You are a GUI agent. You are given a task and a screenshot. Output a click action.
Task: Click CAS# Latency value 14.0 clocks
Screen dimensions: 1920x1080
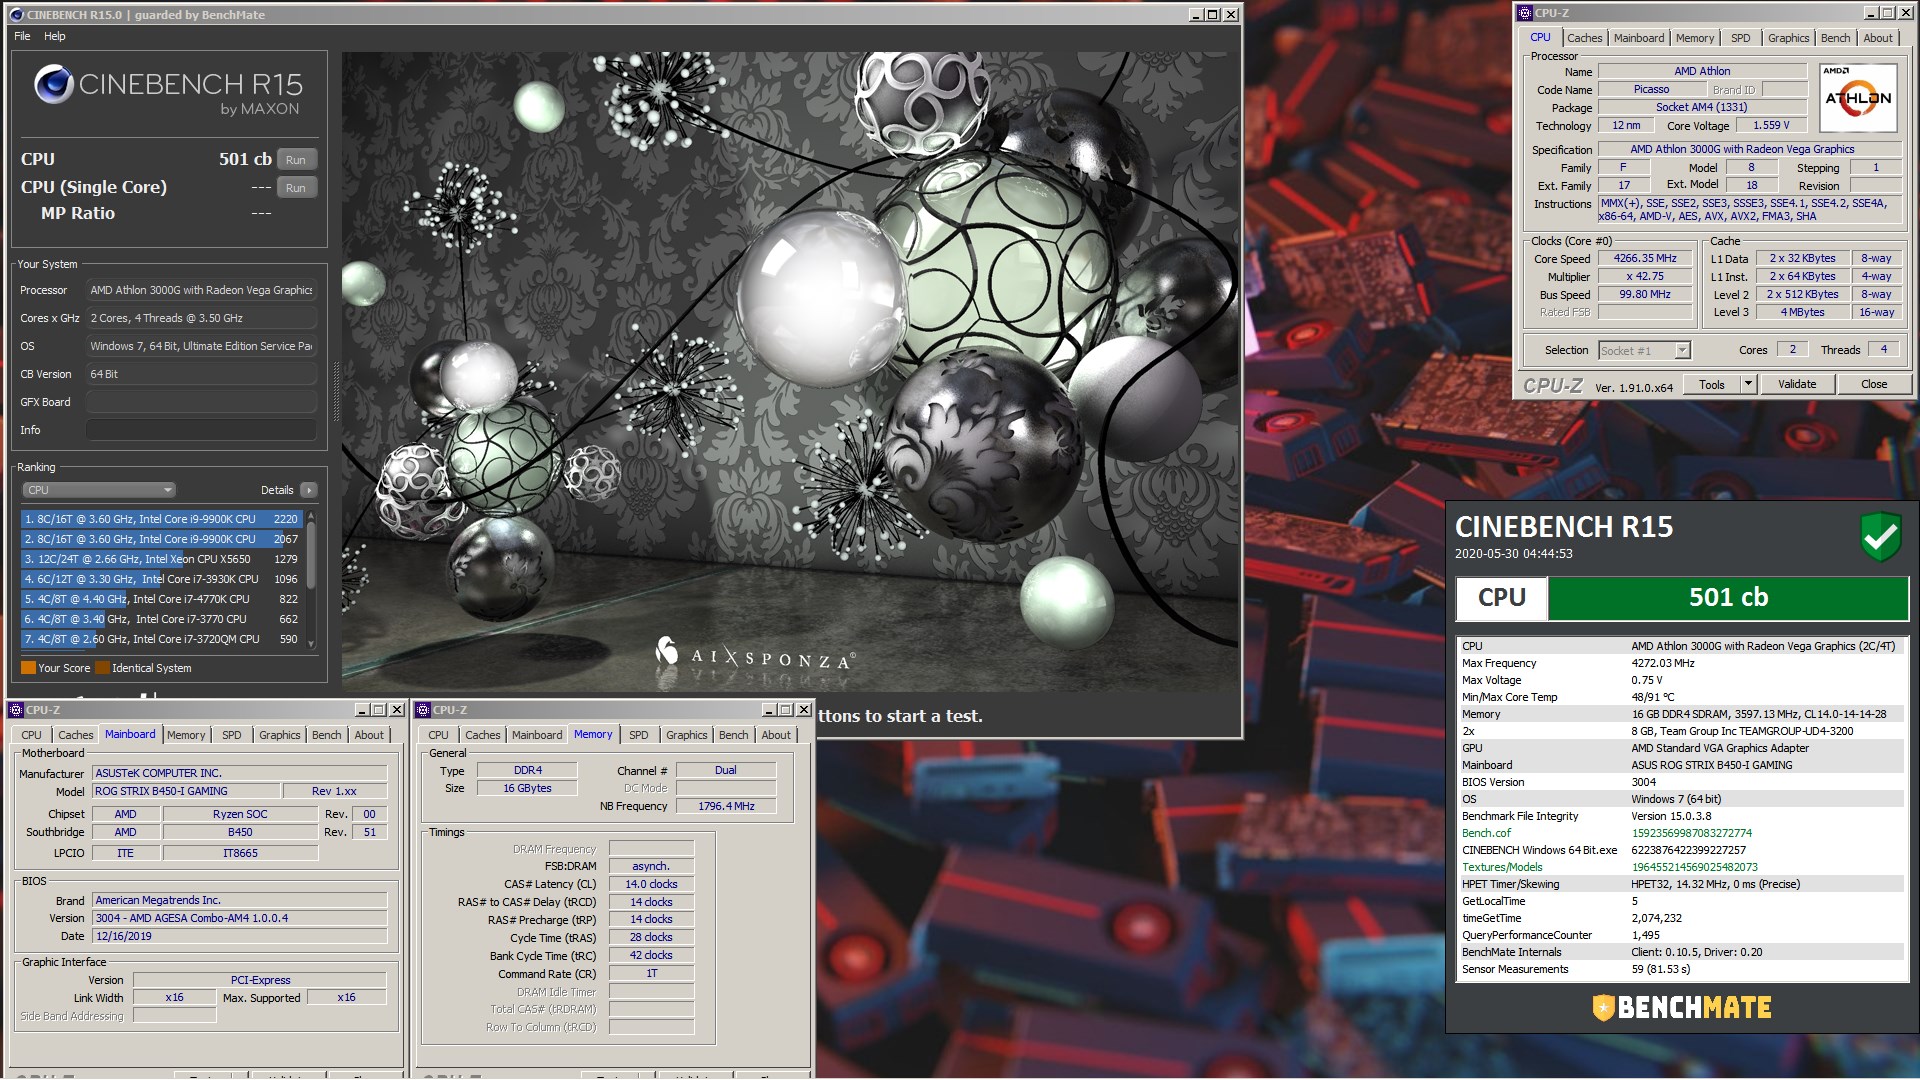[x=651, y=884]
